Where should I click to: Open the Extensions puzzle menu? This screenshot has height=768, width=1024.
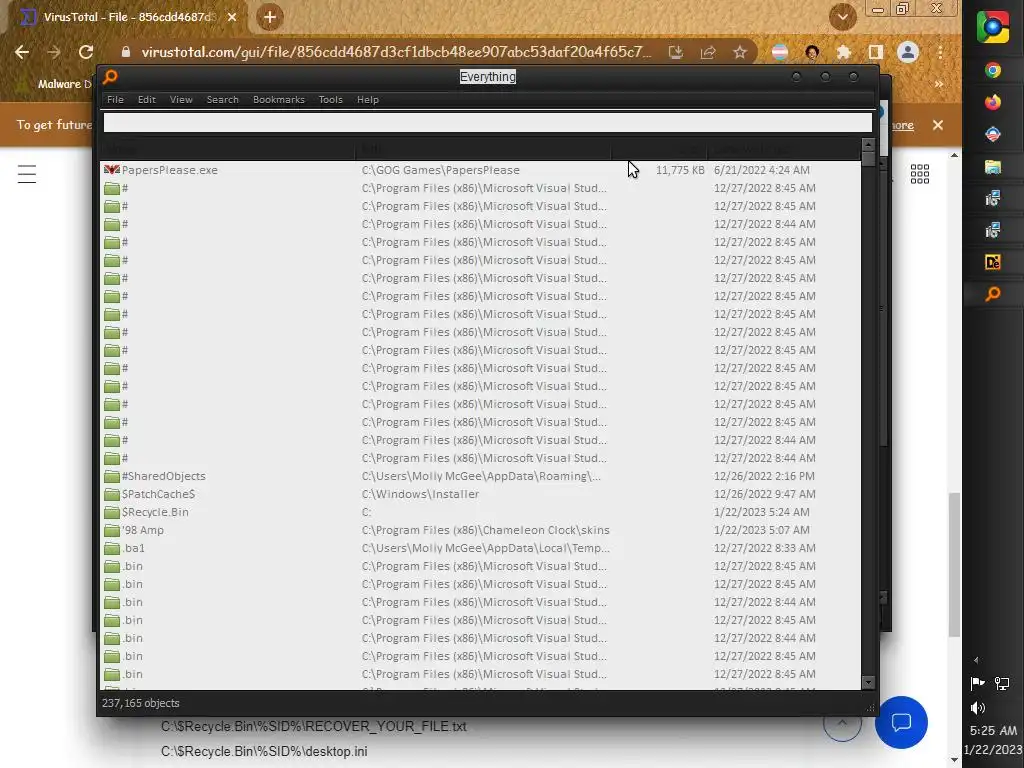tap(844, 52)
